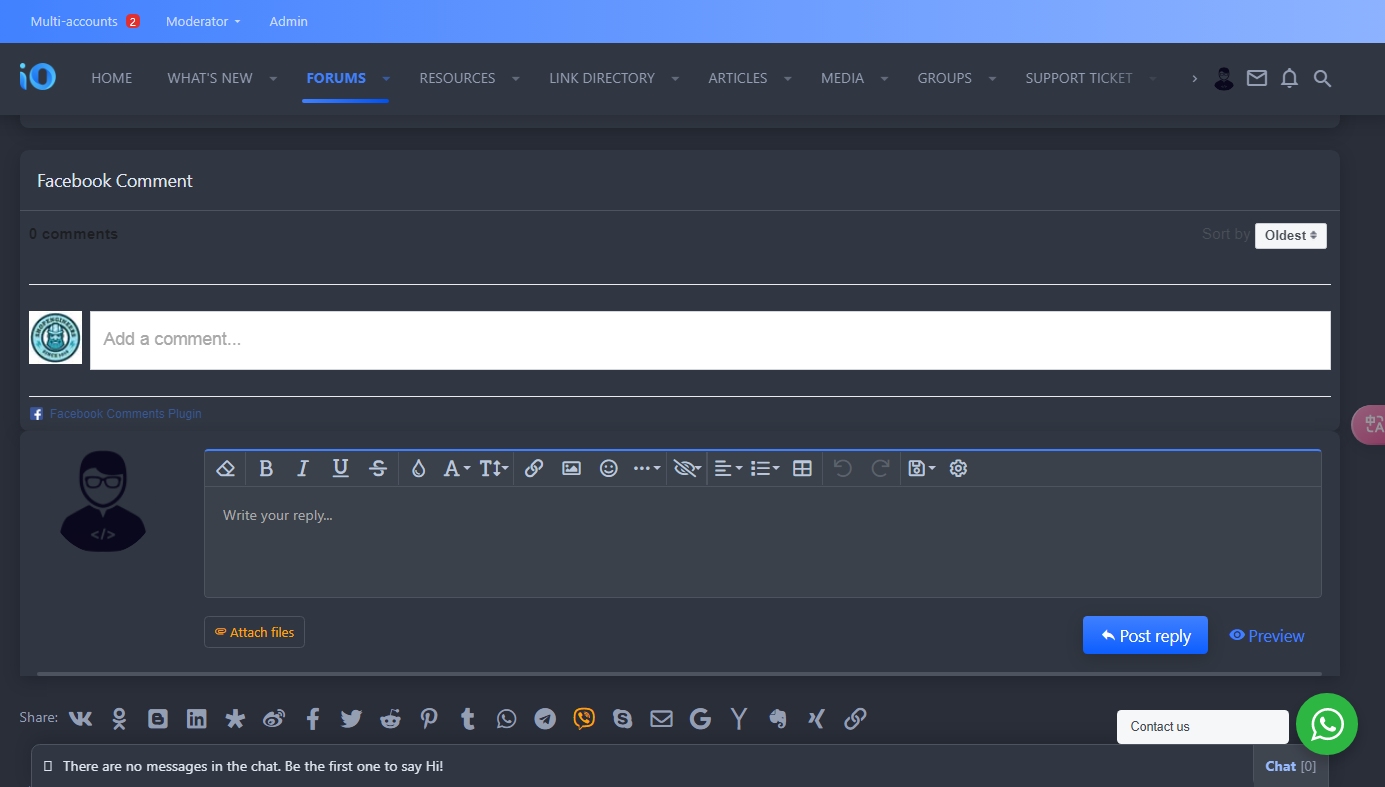Click the insert image icon
The width and height of the screenshot is (1385, 787).
(571, 468)
